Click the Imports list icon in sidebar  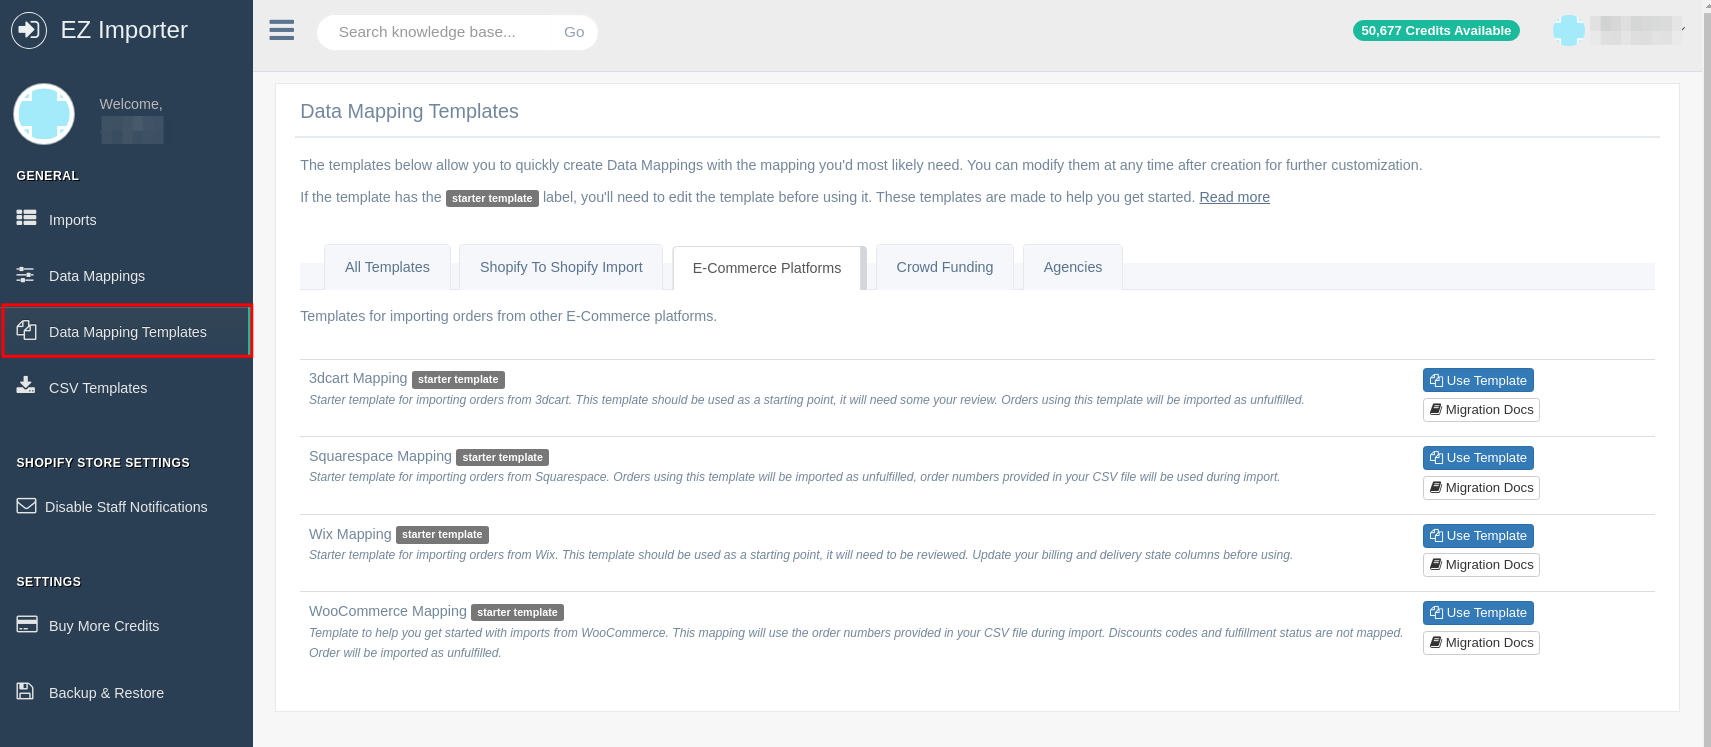point(26,218)
